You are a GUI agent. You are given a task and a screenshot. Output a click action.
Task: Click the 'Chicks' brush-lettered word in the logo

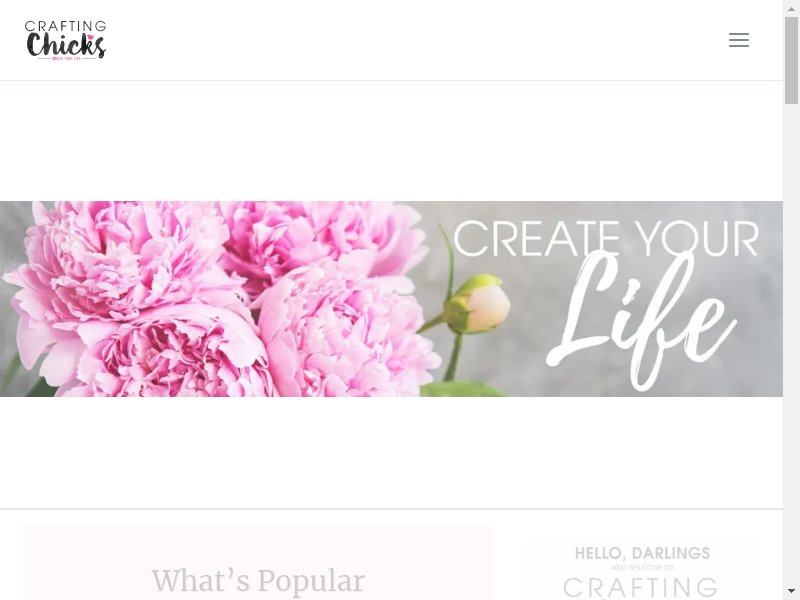(66, 45)
